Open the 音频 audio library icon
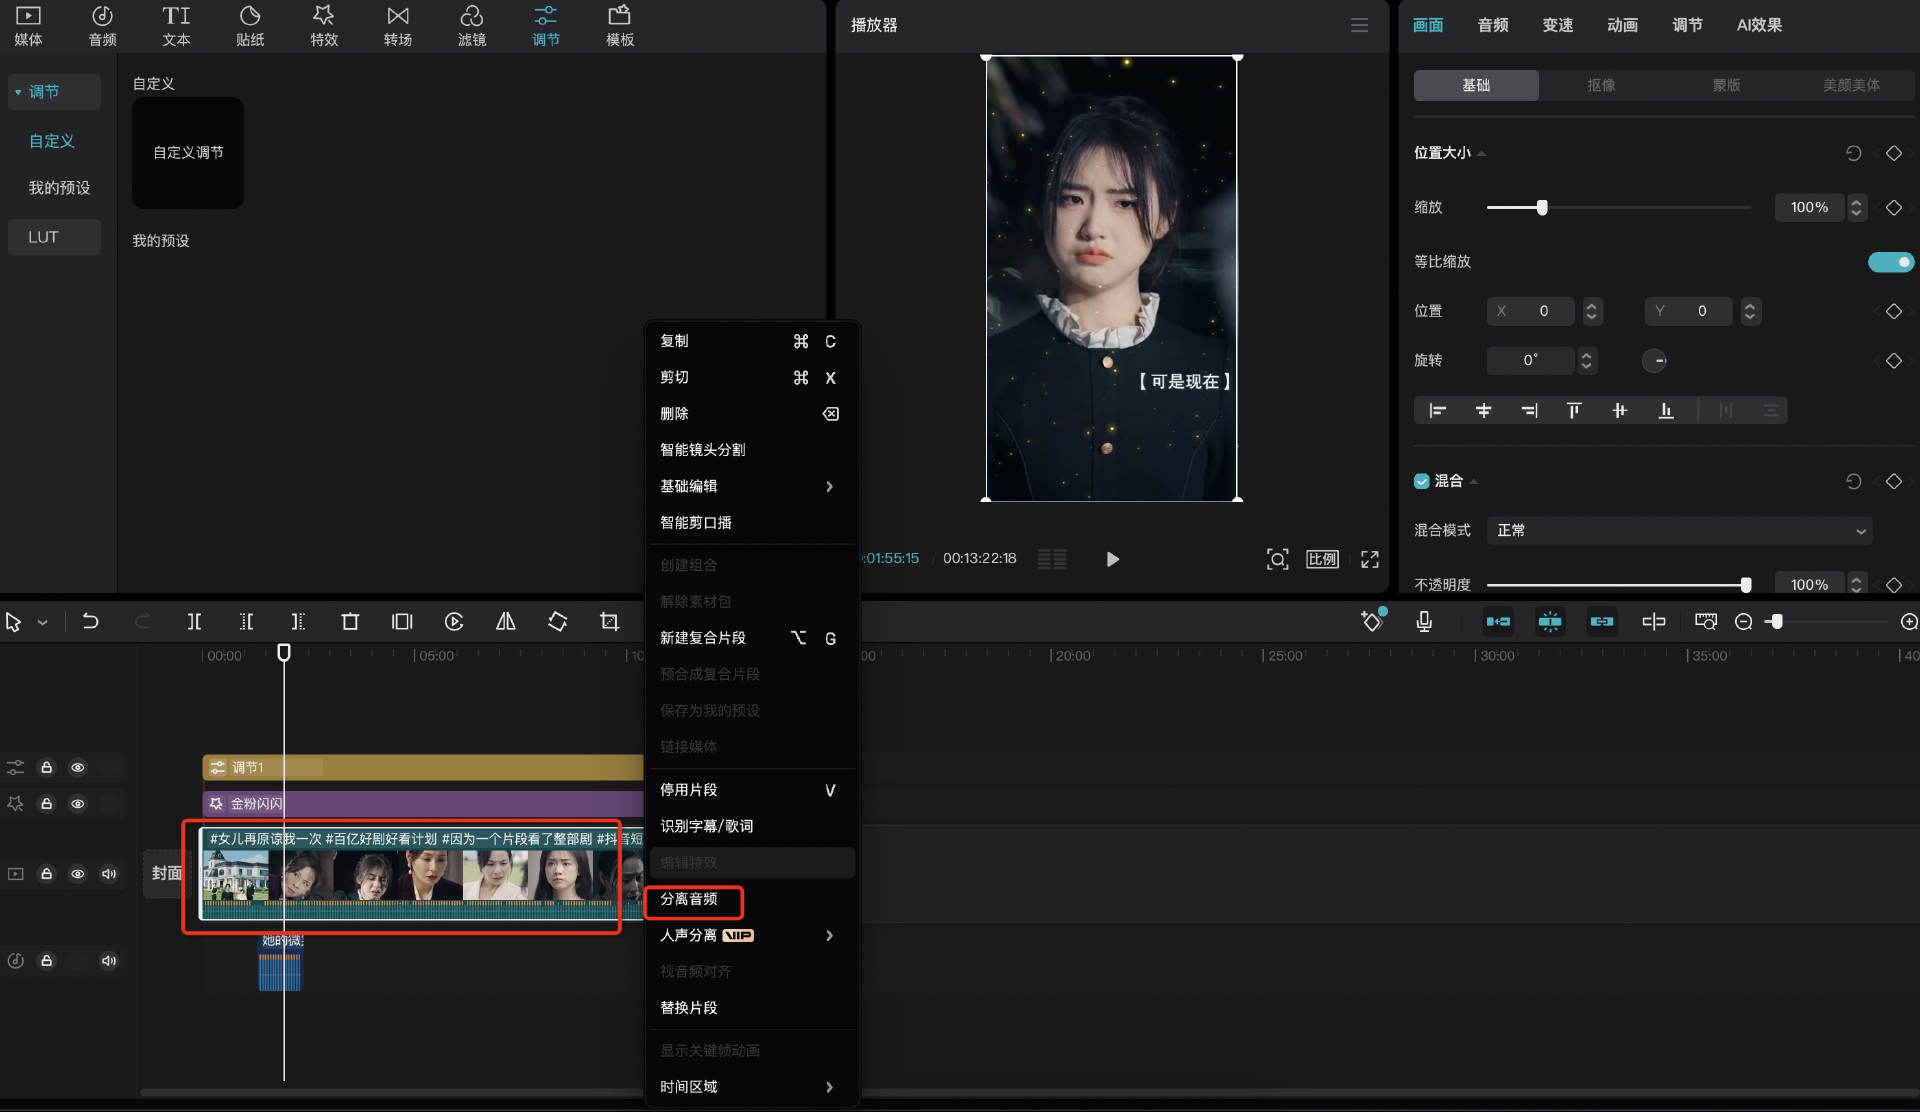The image size is (1920, 1112). pyautogui.click(x=102, y=26)
